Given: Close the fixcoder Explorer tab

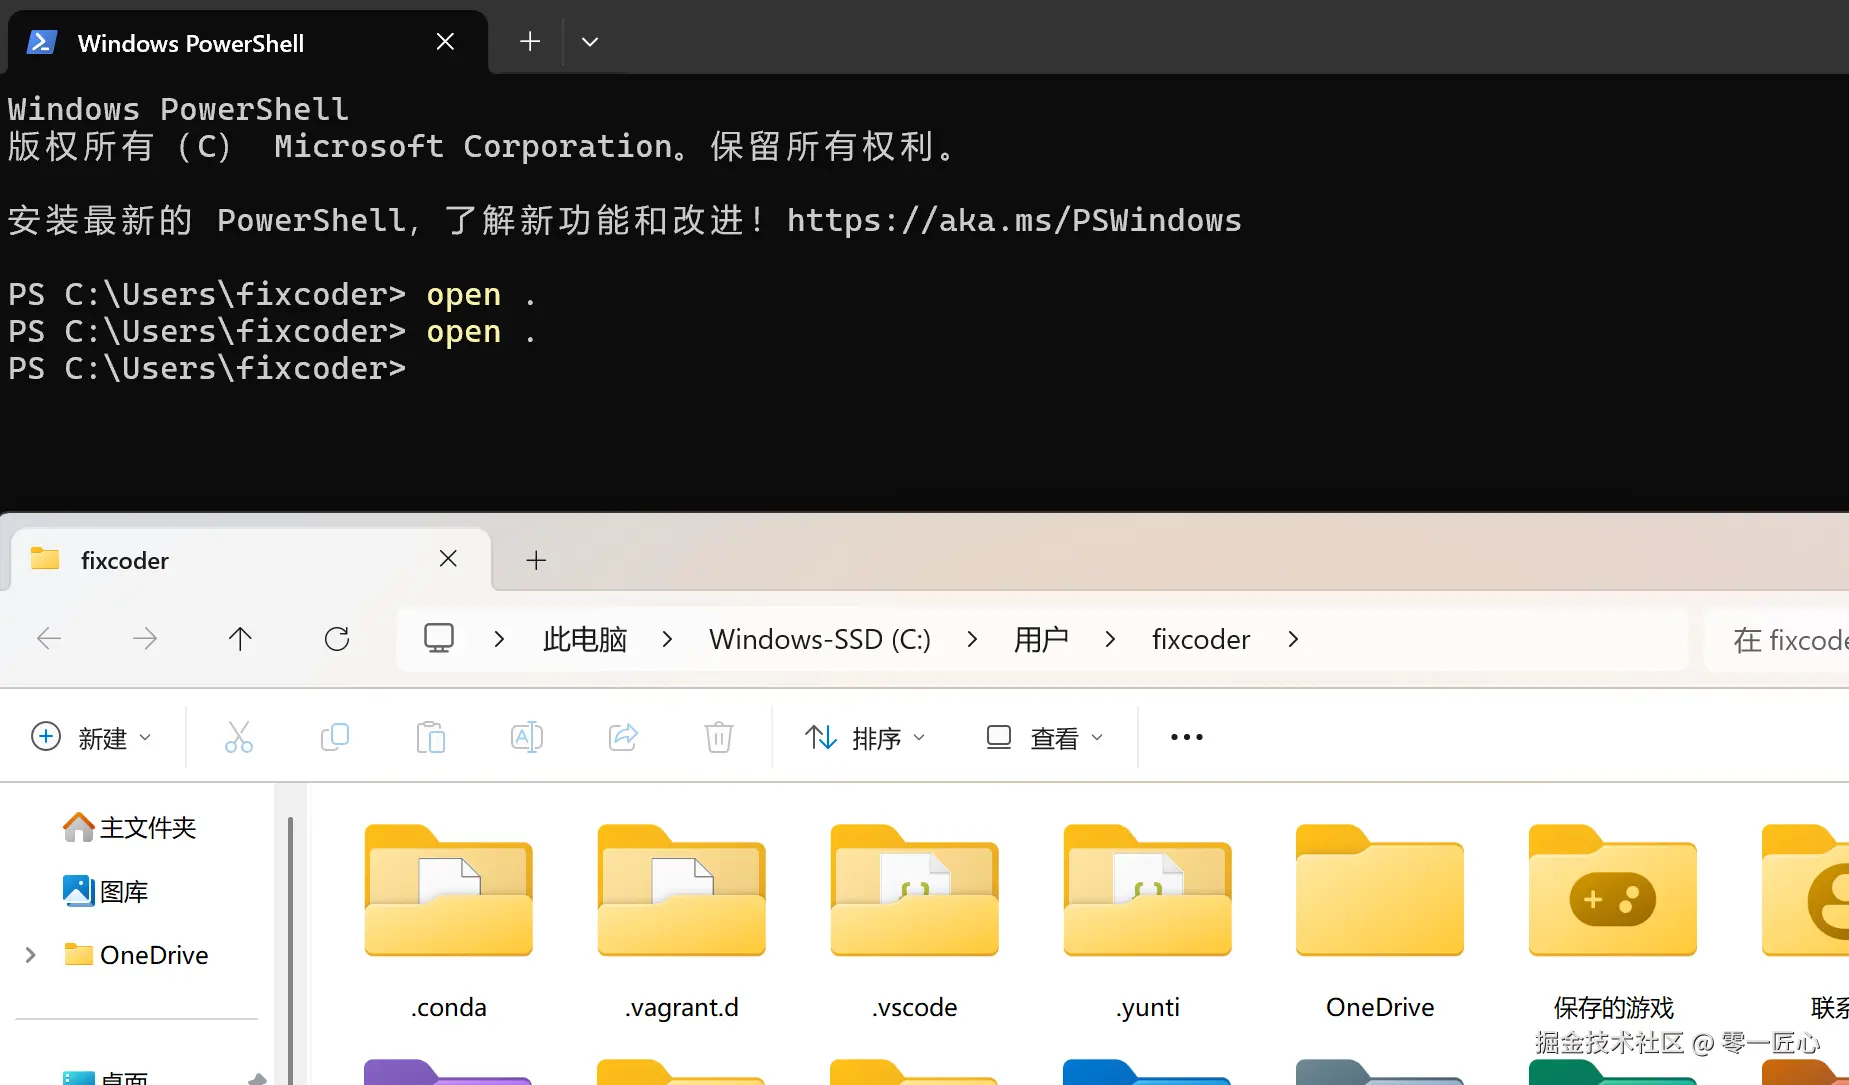Looking at the screenshot, I should tap(448, 559).
